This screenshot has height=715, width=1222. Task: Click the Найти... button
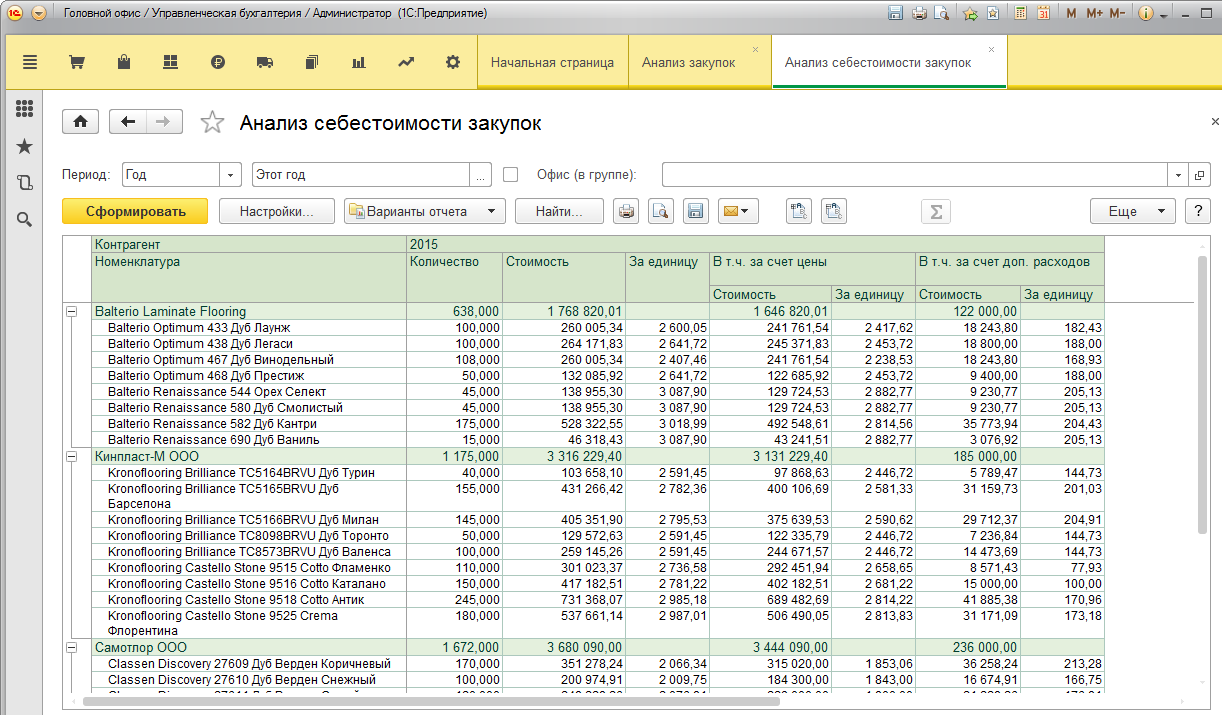[560, 211]
